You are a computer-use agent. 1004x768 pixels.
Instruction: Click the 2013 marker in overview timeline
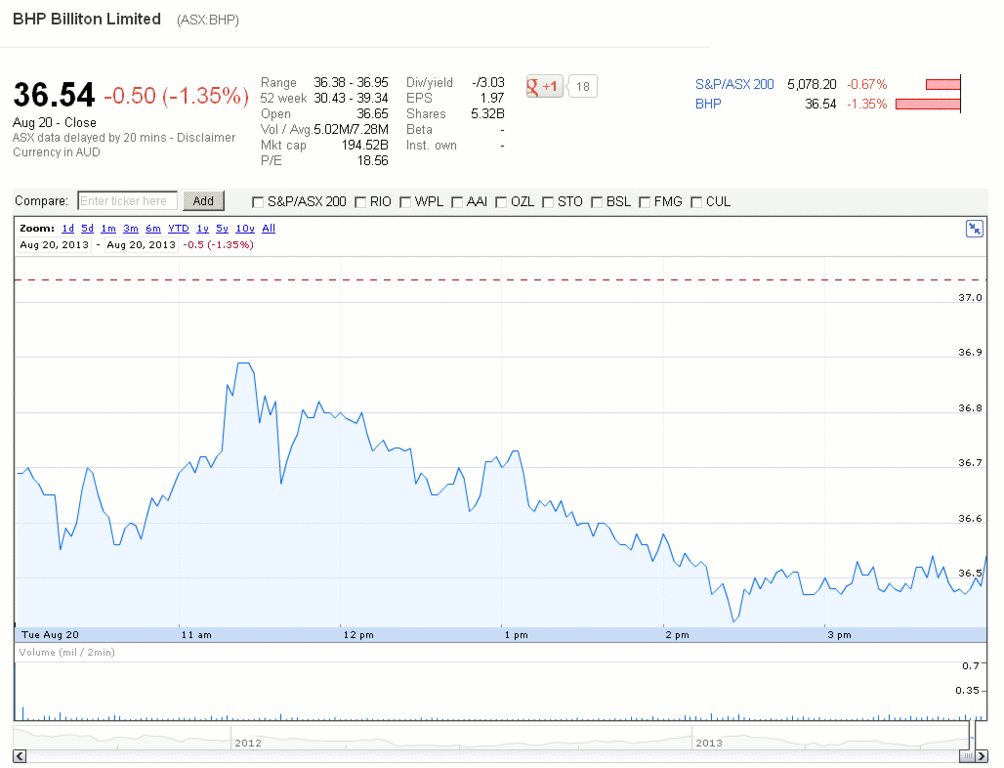(709, 743)
